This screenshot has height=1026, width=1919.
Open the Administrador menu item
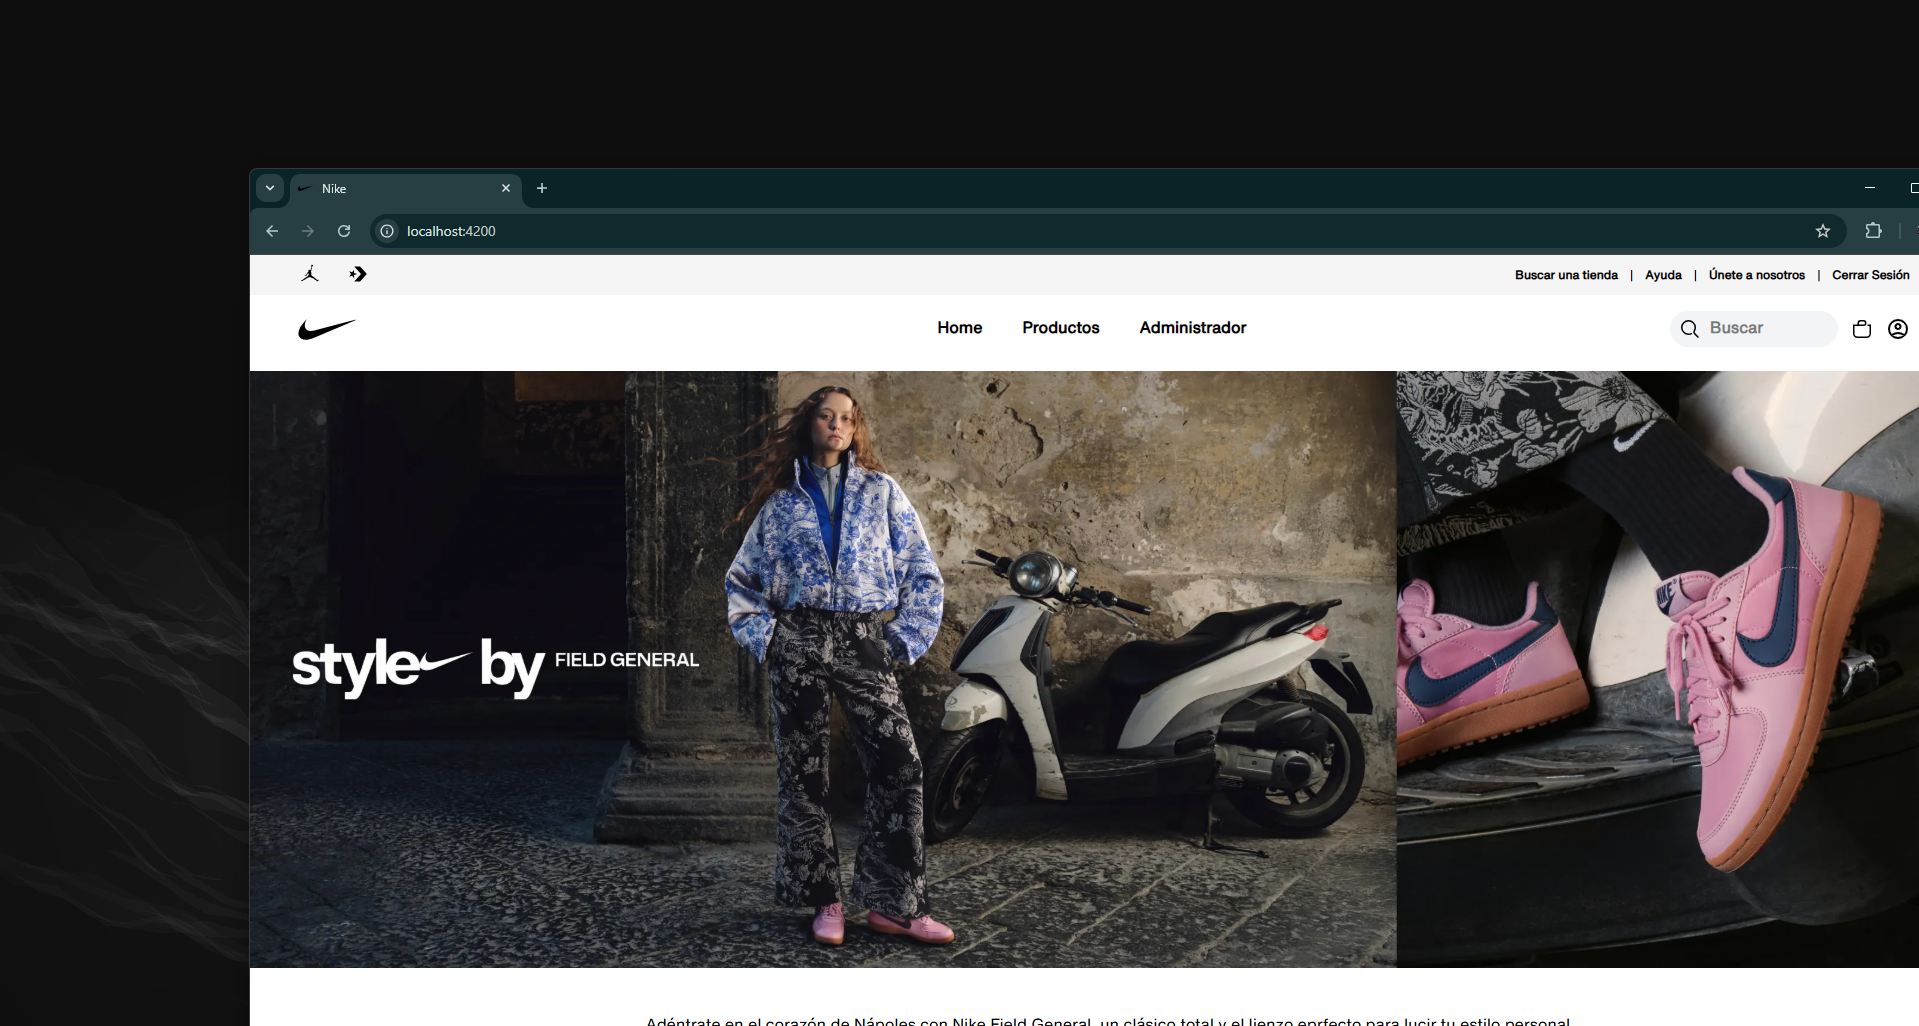pyautogui.click(x=1192, y=328)
